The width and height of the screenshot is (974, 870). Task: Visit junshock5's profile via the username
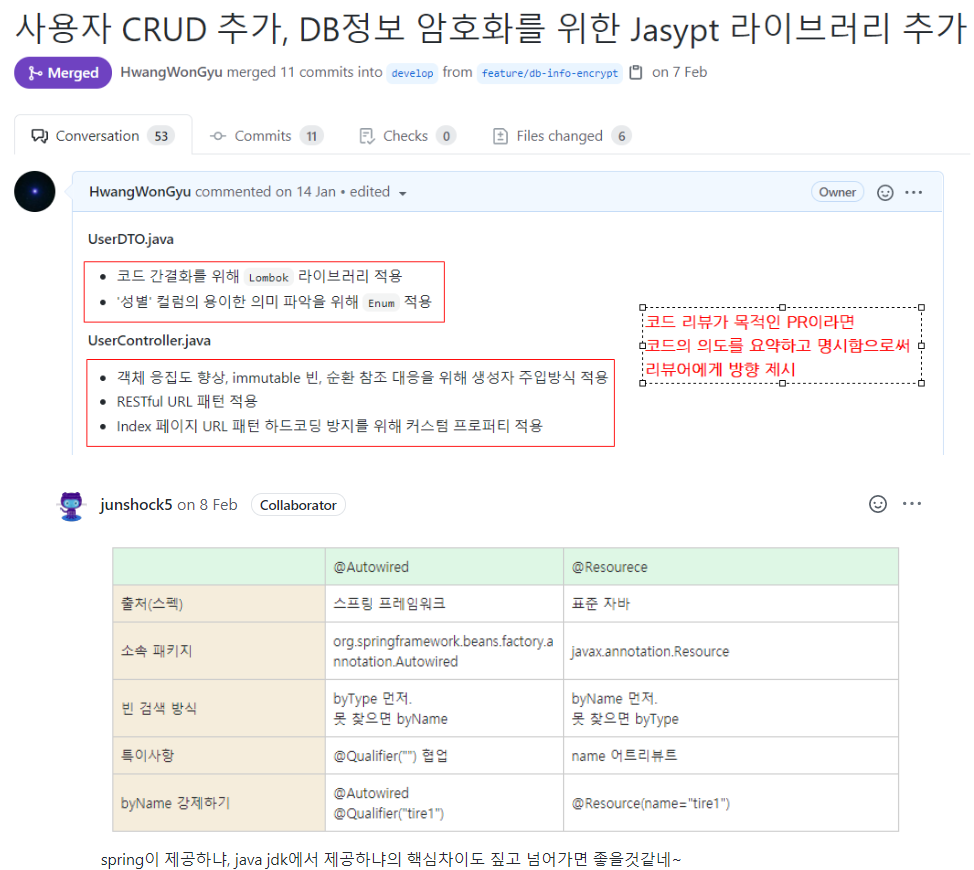[136, 505]
